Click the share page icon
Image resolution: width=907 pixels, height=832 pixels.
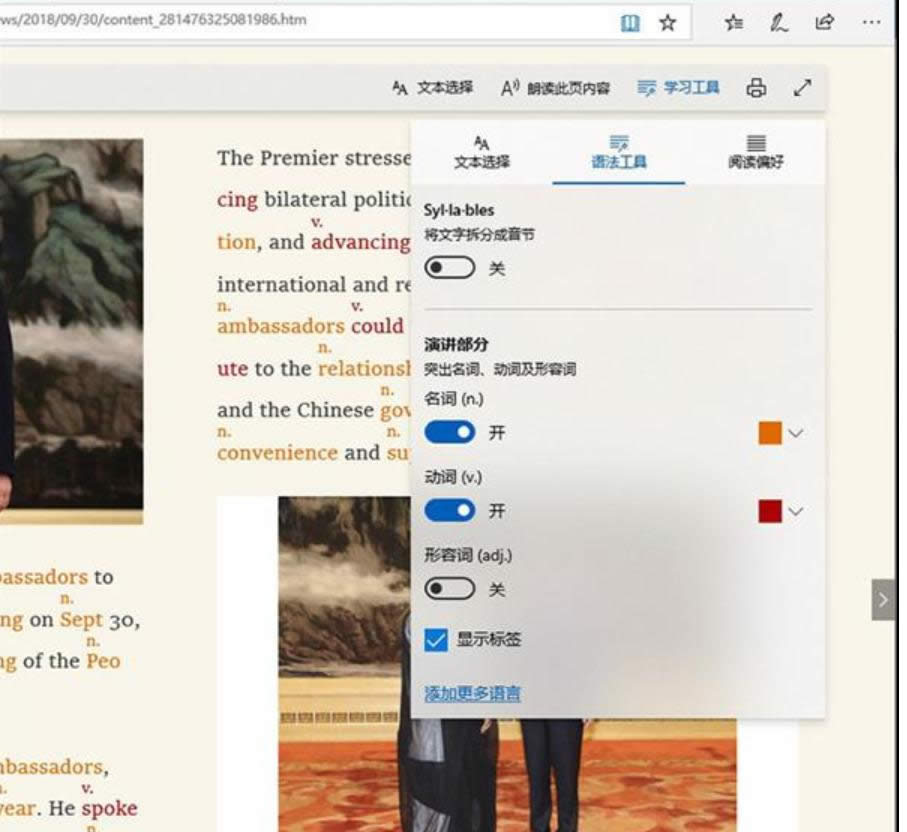(x=824, y=23)
